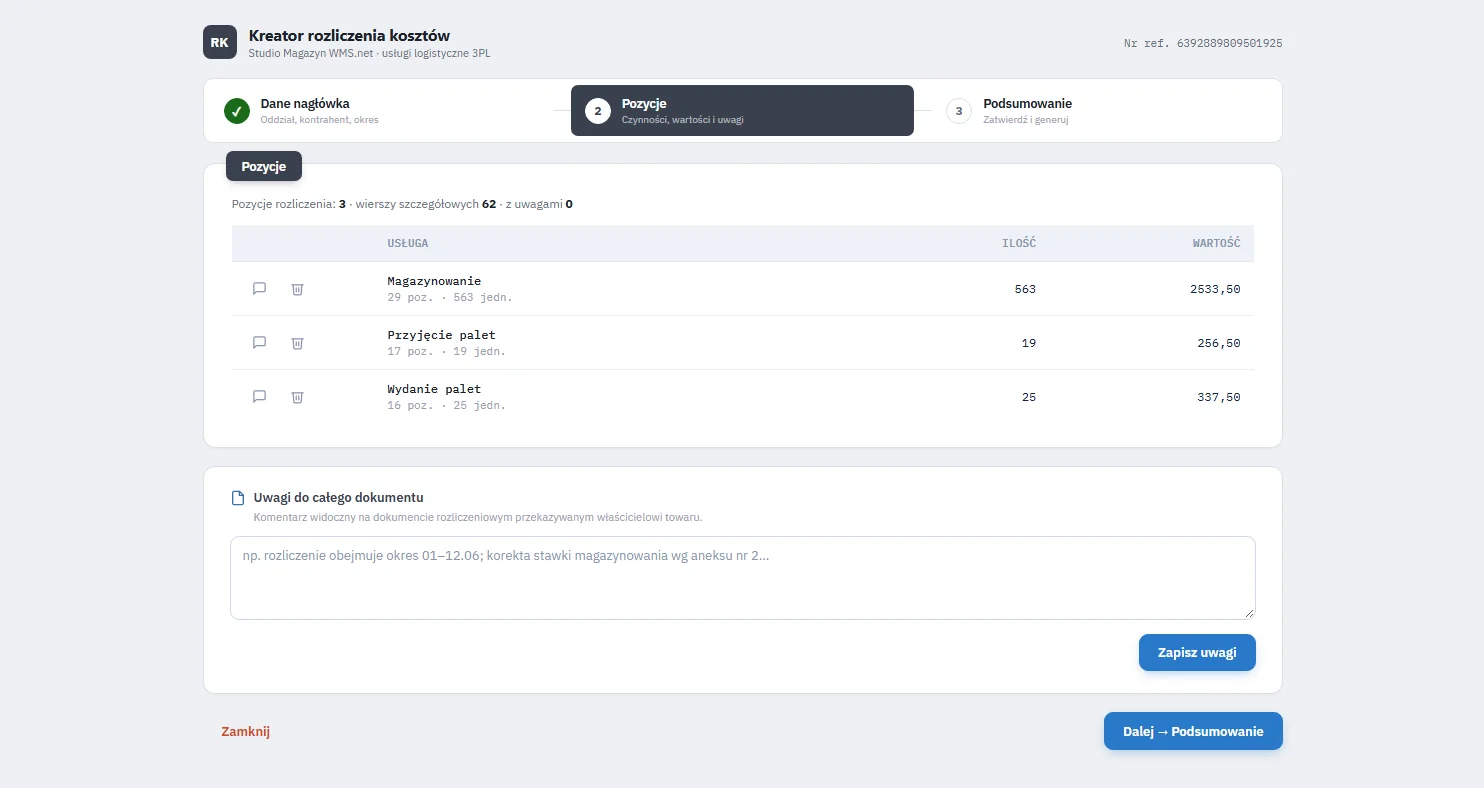Delete the Magazynowanie row
The width and height of the screenshot is (1484, 788).
point(297,289)
